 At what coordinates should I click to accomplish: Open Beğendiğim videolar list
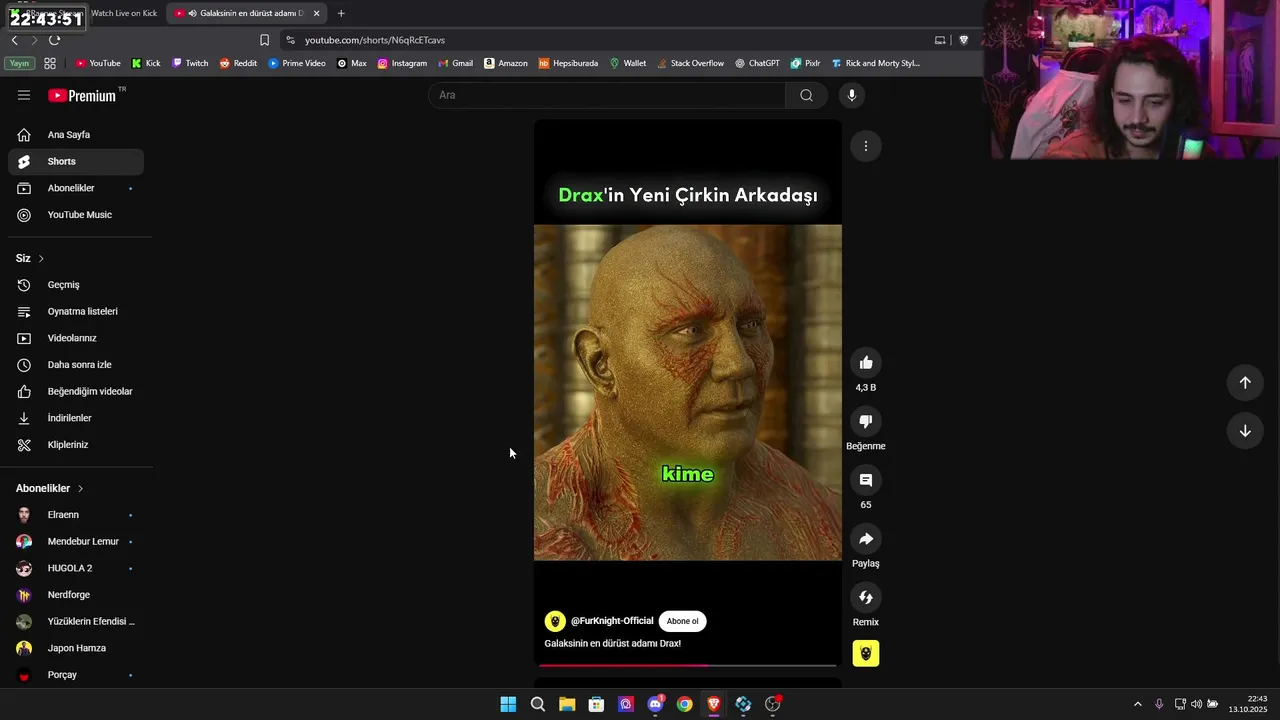point(76,391)
